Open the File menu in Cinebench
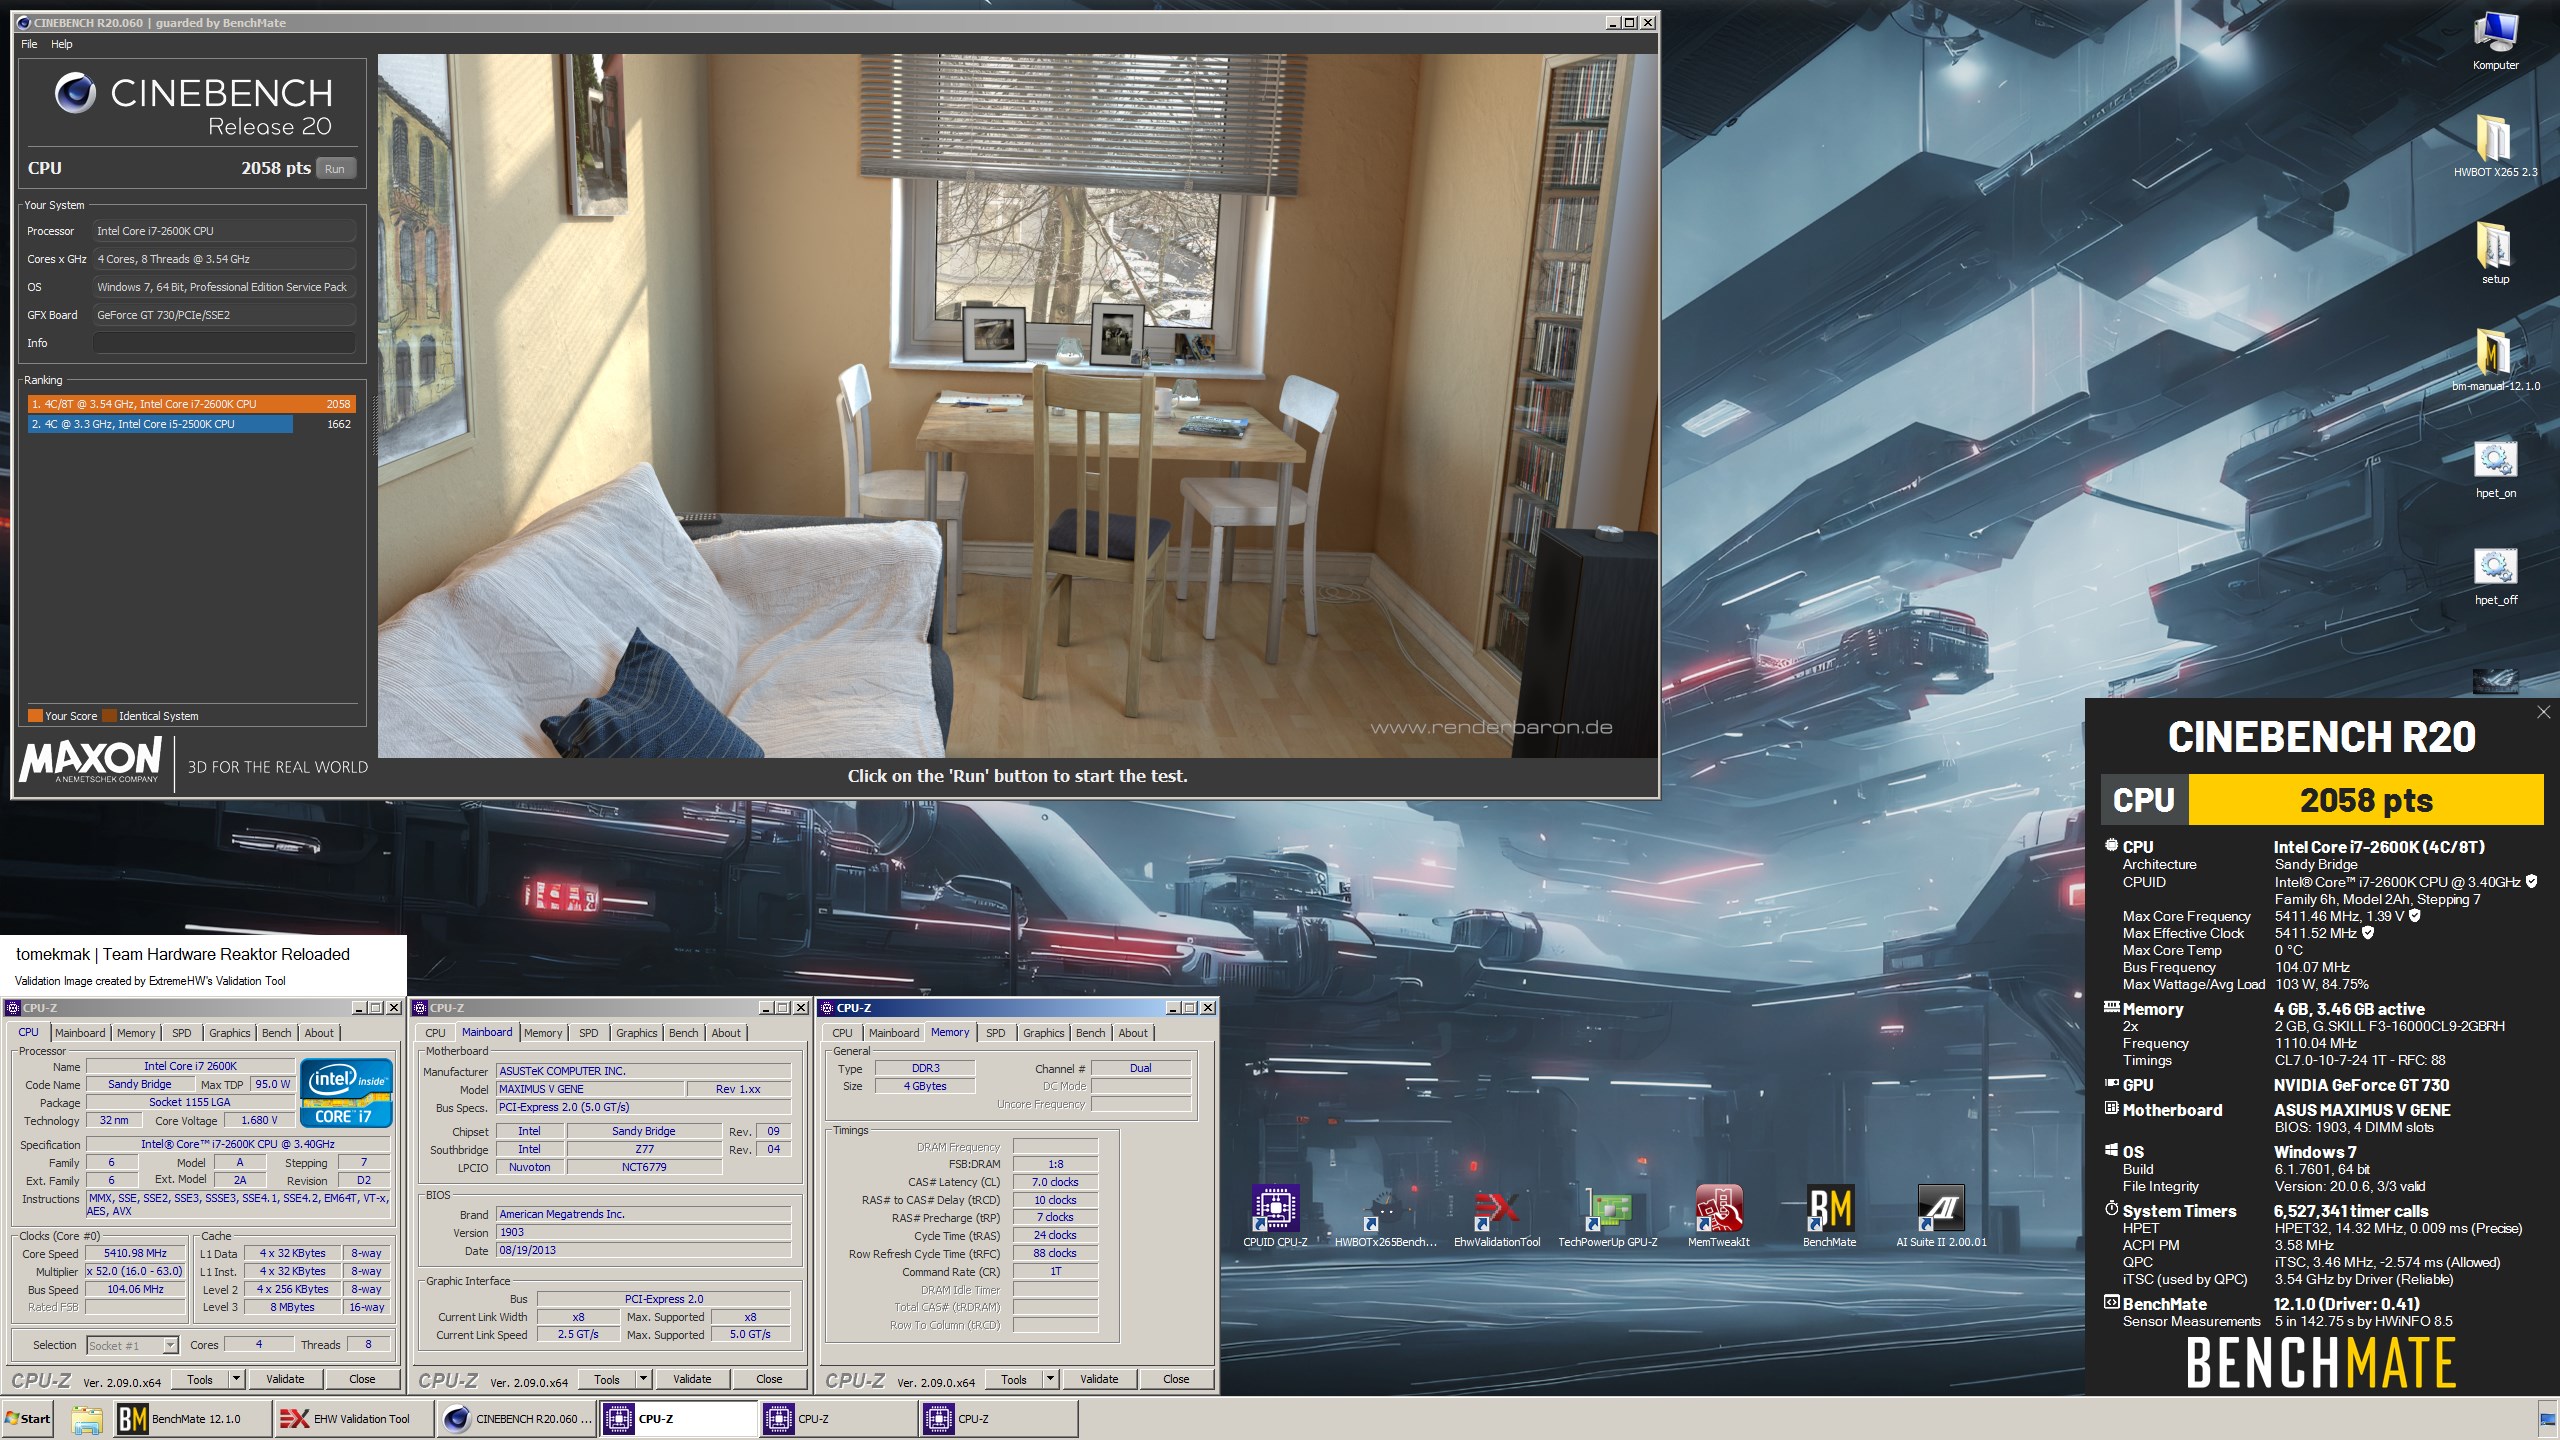2560x1440 pixels. [29, 44]
